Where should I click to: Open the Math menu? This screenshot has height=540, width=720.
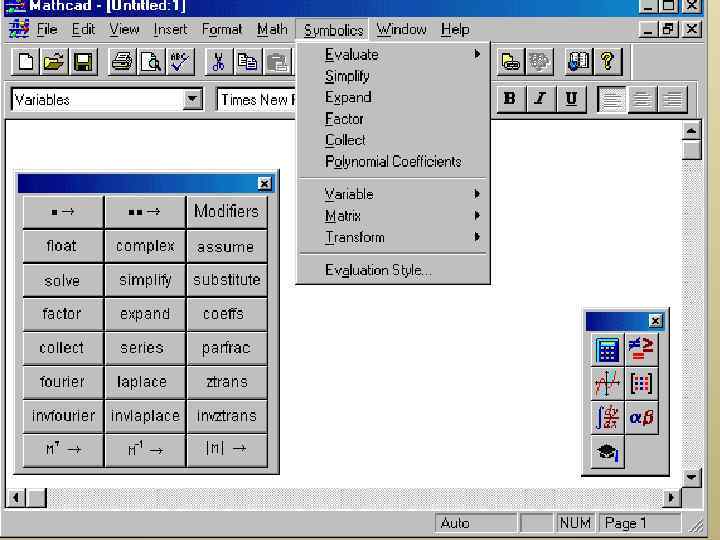(272, 30)
